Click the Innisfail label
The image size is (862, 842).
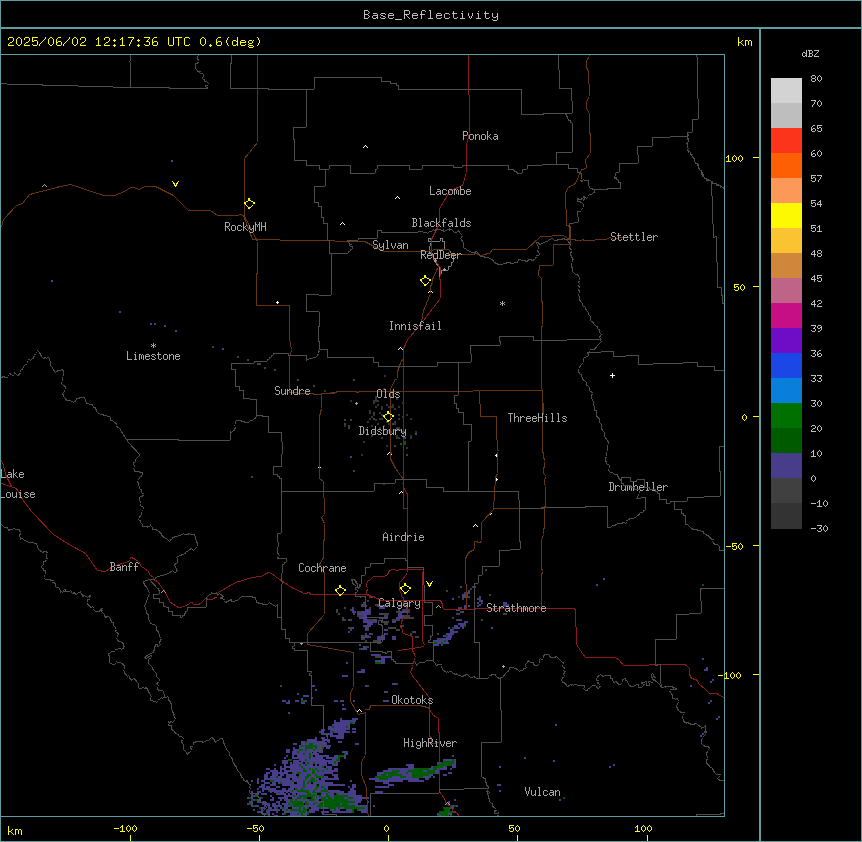click(415, 326)
